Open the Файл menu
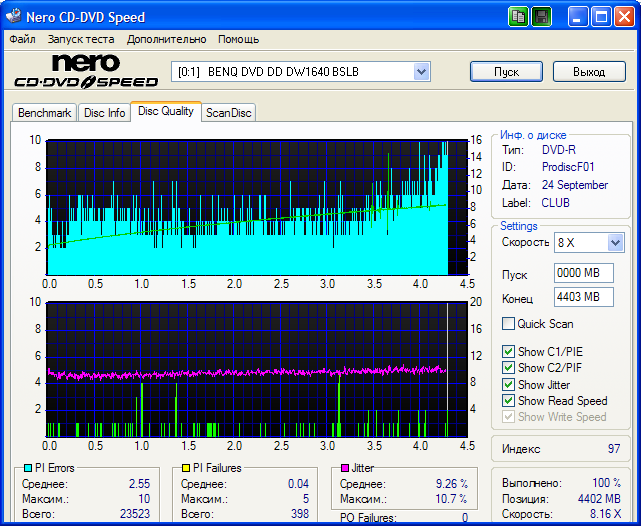This screenshot has width=641, height=526. 22,39
